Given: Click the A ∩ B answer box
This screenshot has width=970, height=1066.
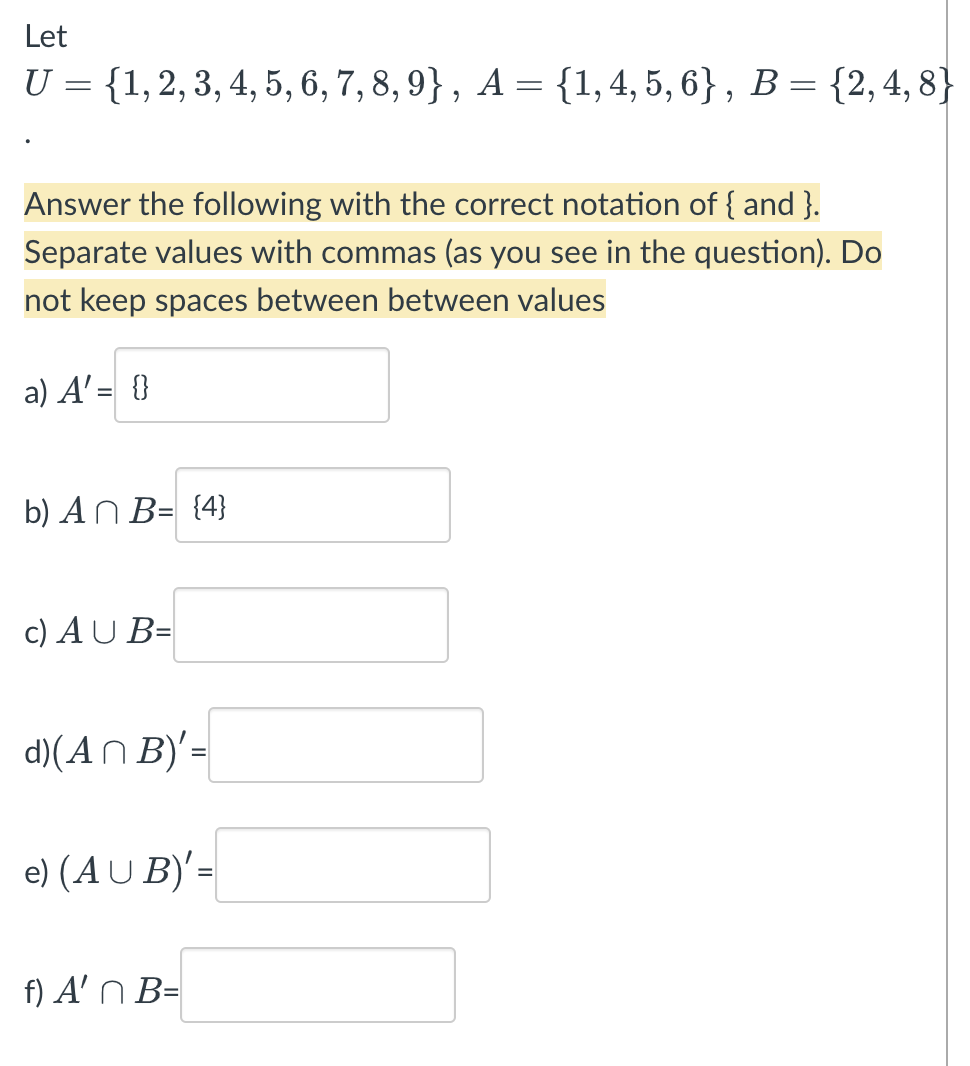Looking at the screenshot, I should 312,505.
